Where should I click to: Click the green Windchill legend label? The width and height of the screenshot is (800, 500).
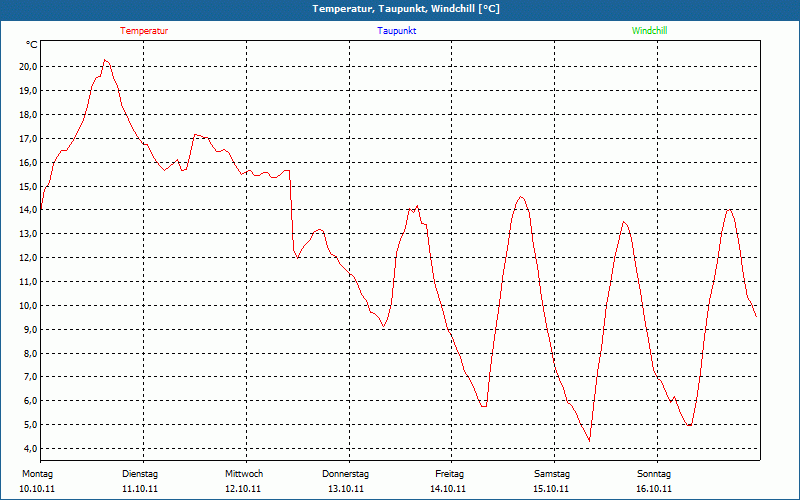click(649, 31)
